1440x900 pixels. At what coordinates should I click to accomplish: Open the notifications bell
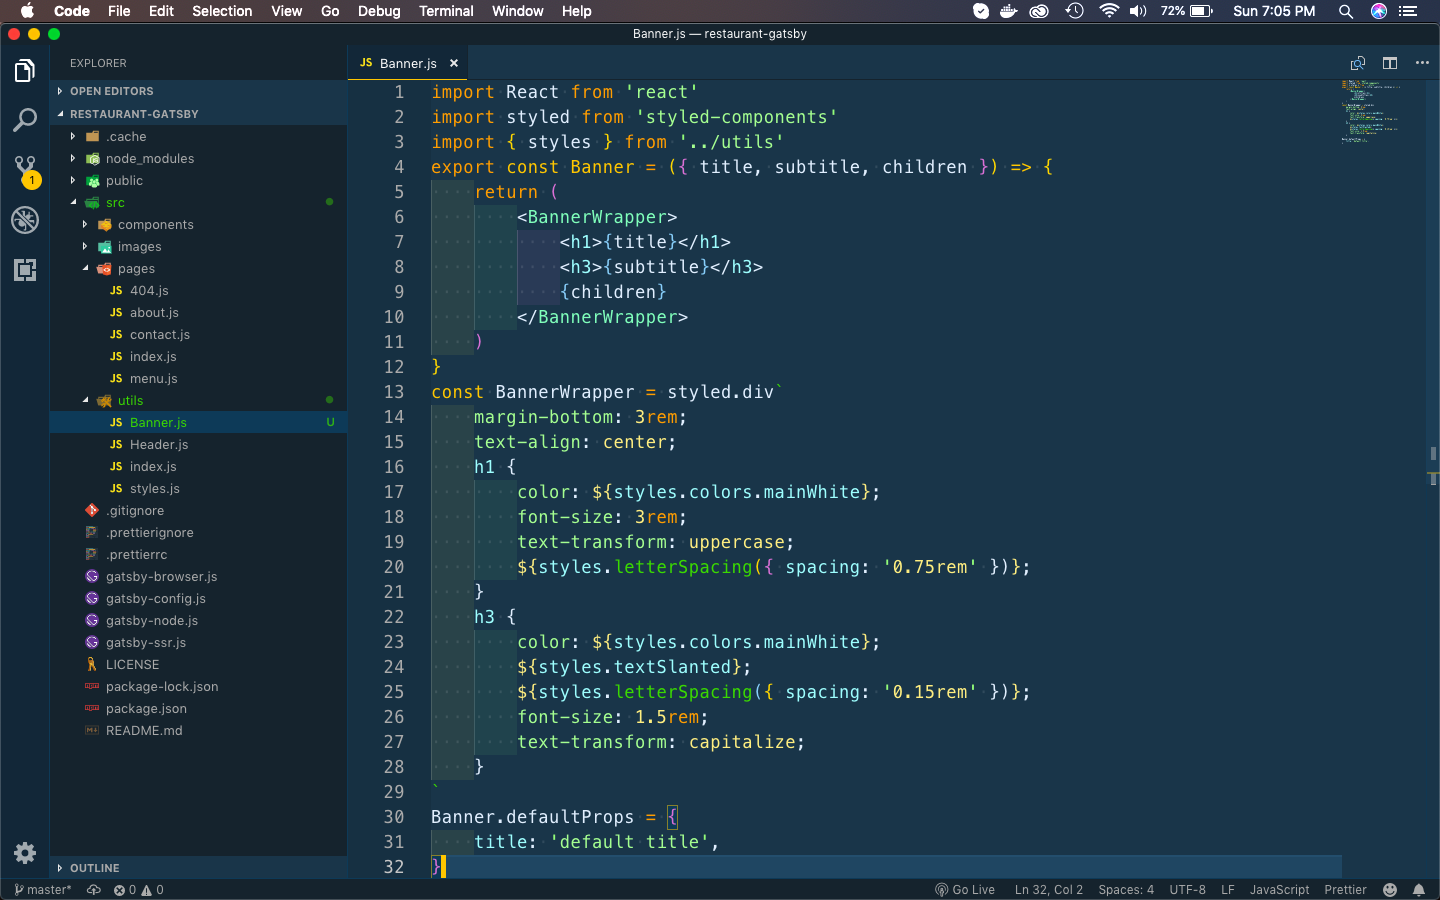[1419, 890]
